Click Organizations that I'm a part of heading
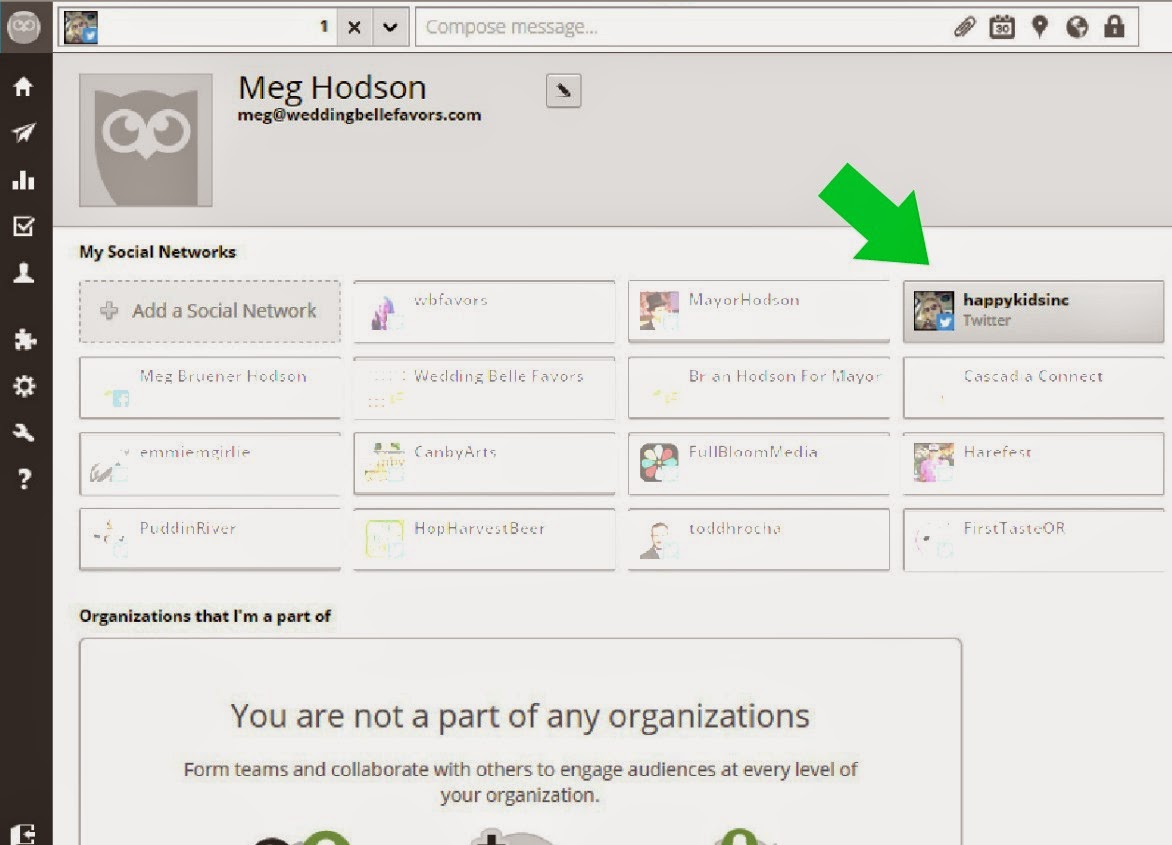 coord(205,616)
